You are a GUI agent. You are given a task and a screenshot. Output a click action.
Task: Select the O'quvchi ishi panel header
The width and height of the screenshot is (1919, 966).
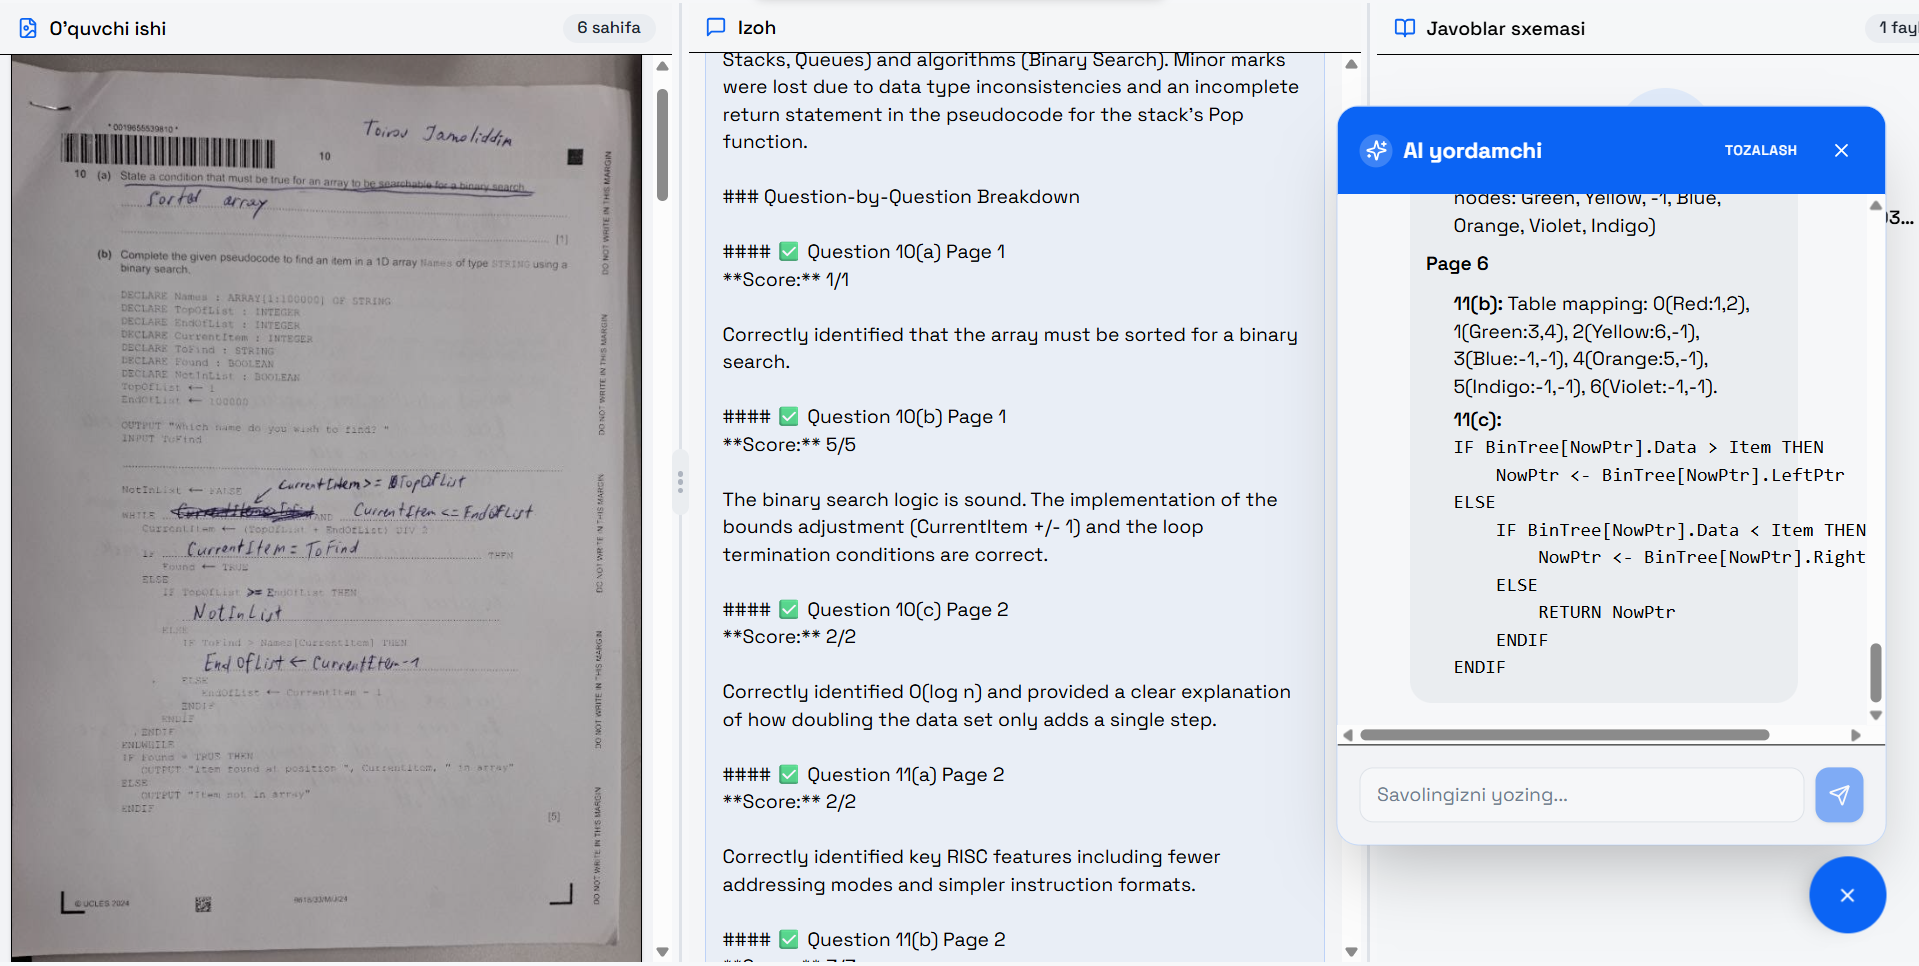[108, 28]
